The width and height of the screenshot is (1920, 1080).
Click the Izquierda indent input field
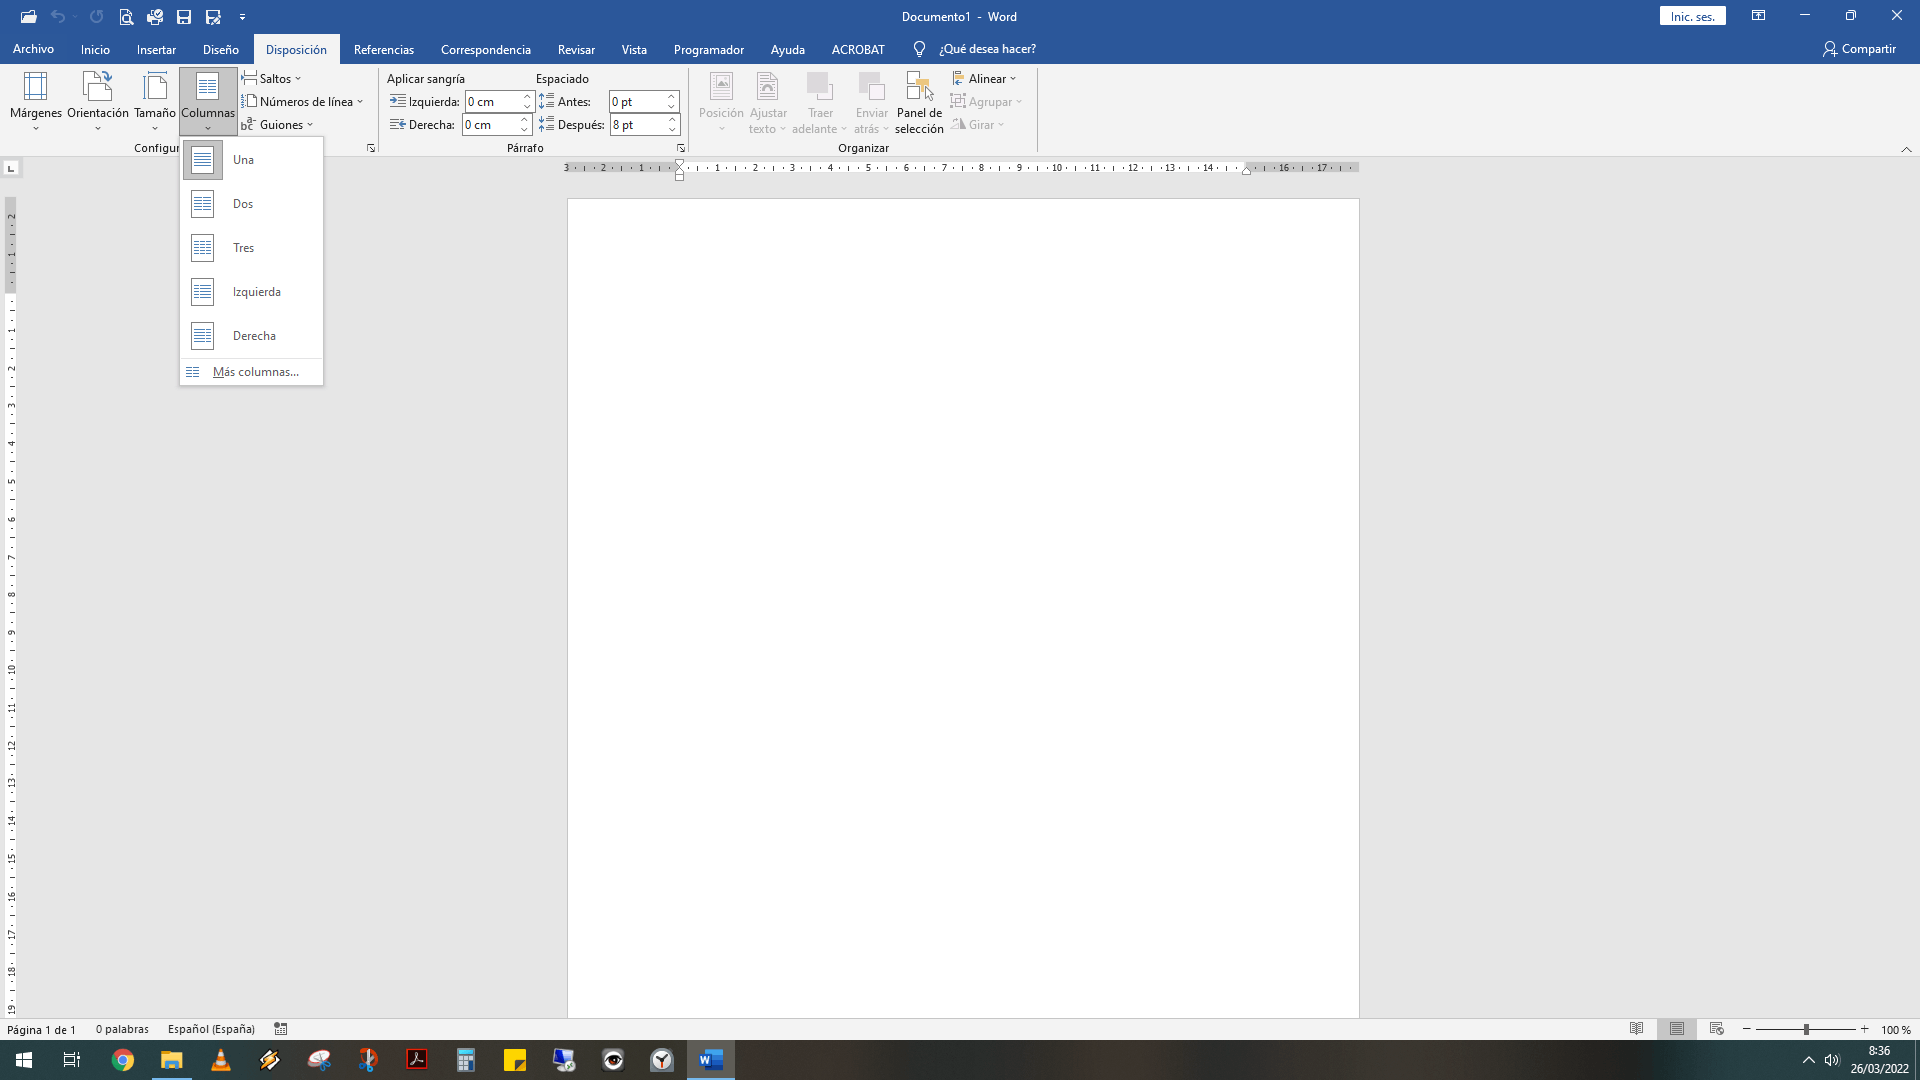494,101
